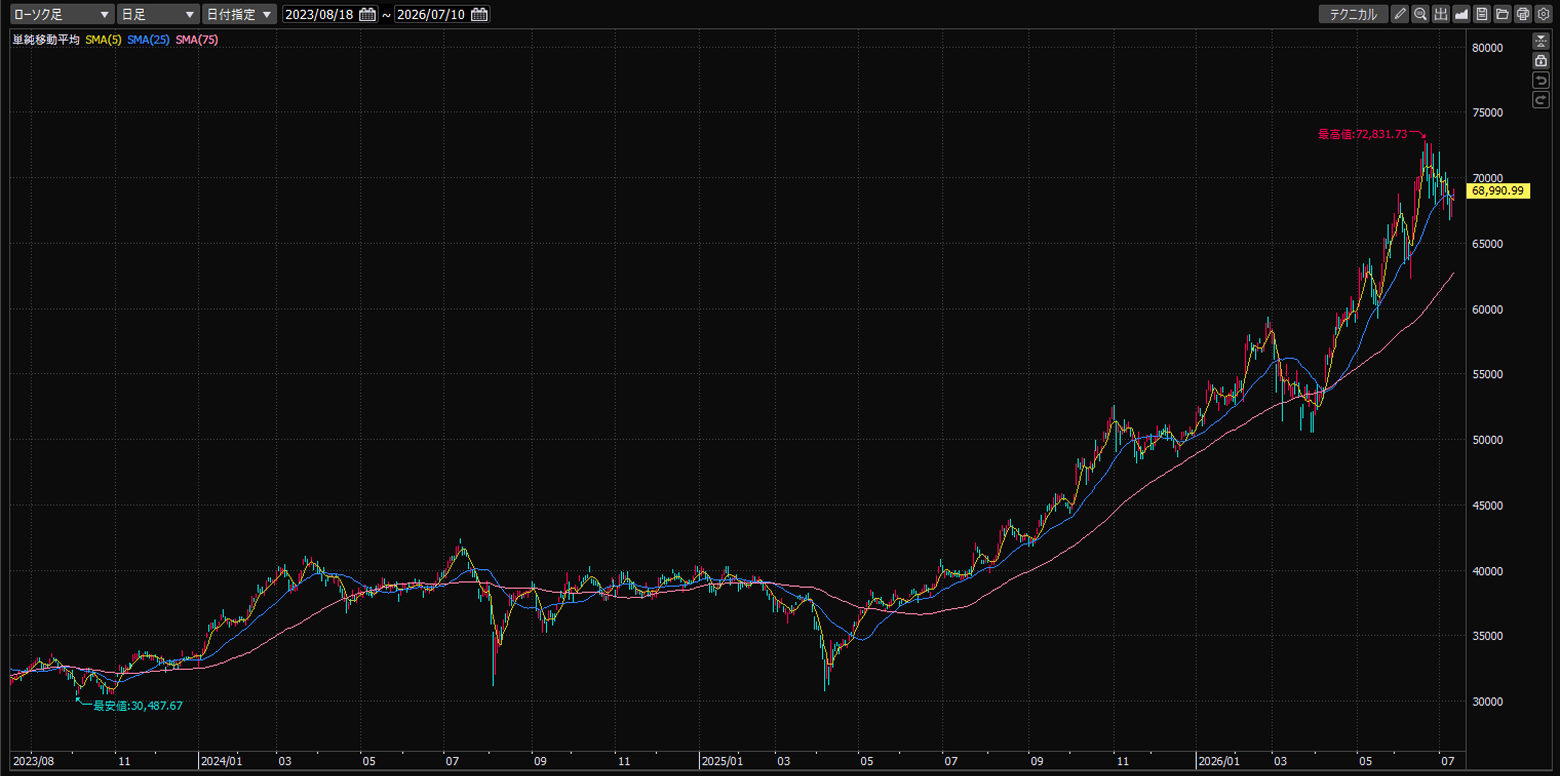The width and height of the screenshot is (1560, 776).
Task: Click the 65000 price axis label
Action: (1488, 244)
